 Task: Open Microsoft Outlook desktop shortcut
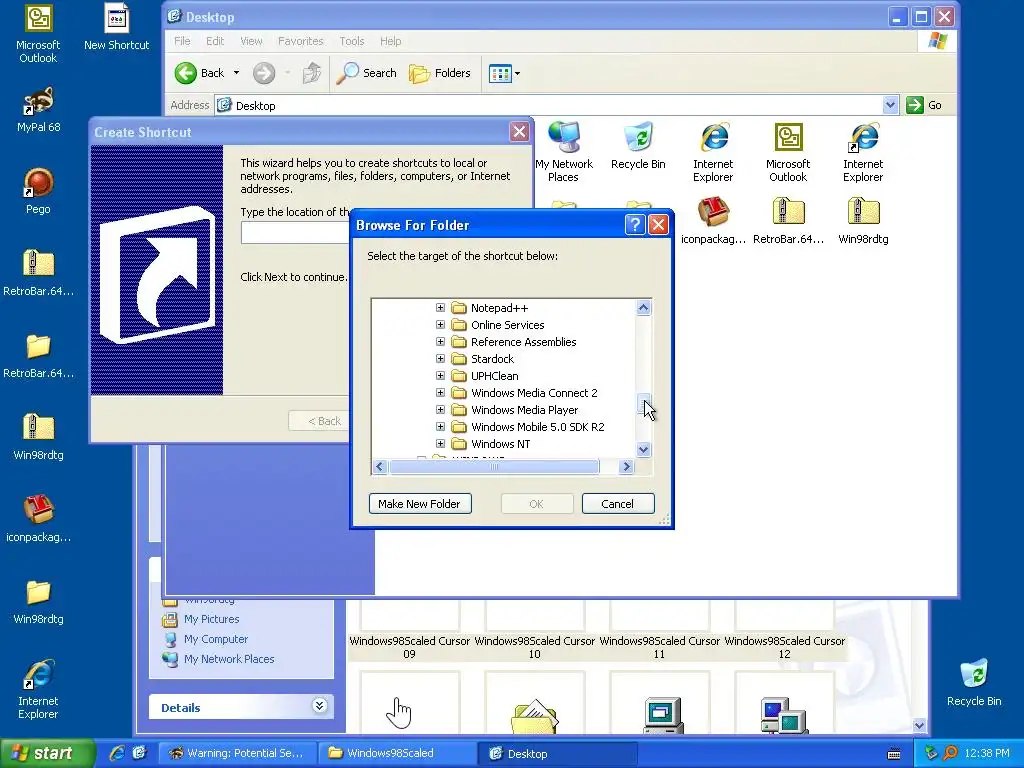coord(38,33)
